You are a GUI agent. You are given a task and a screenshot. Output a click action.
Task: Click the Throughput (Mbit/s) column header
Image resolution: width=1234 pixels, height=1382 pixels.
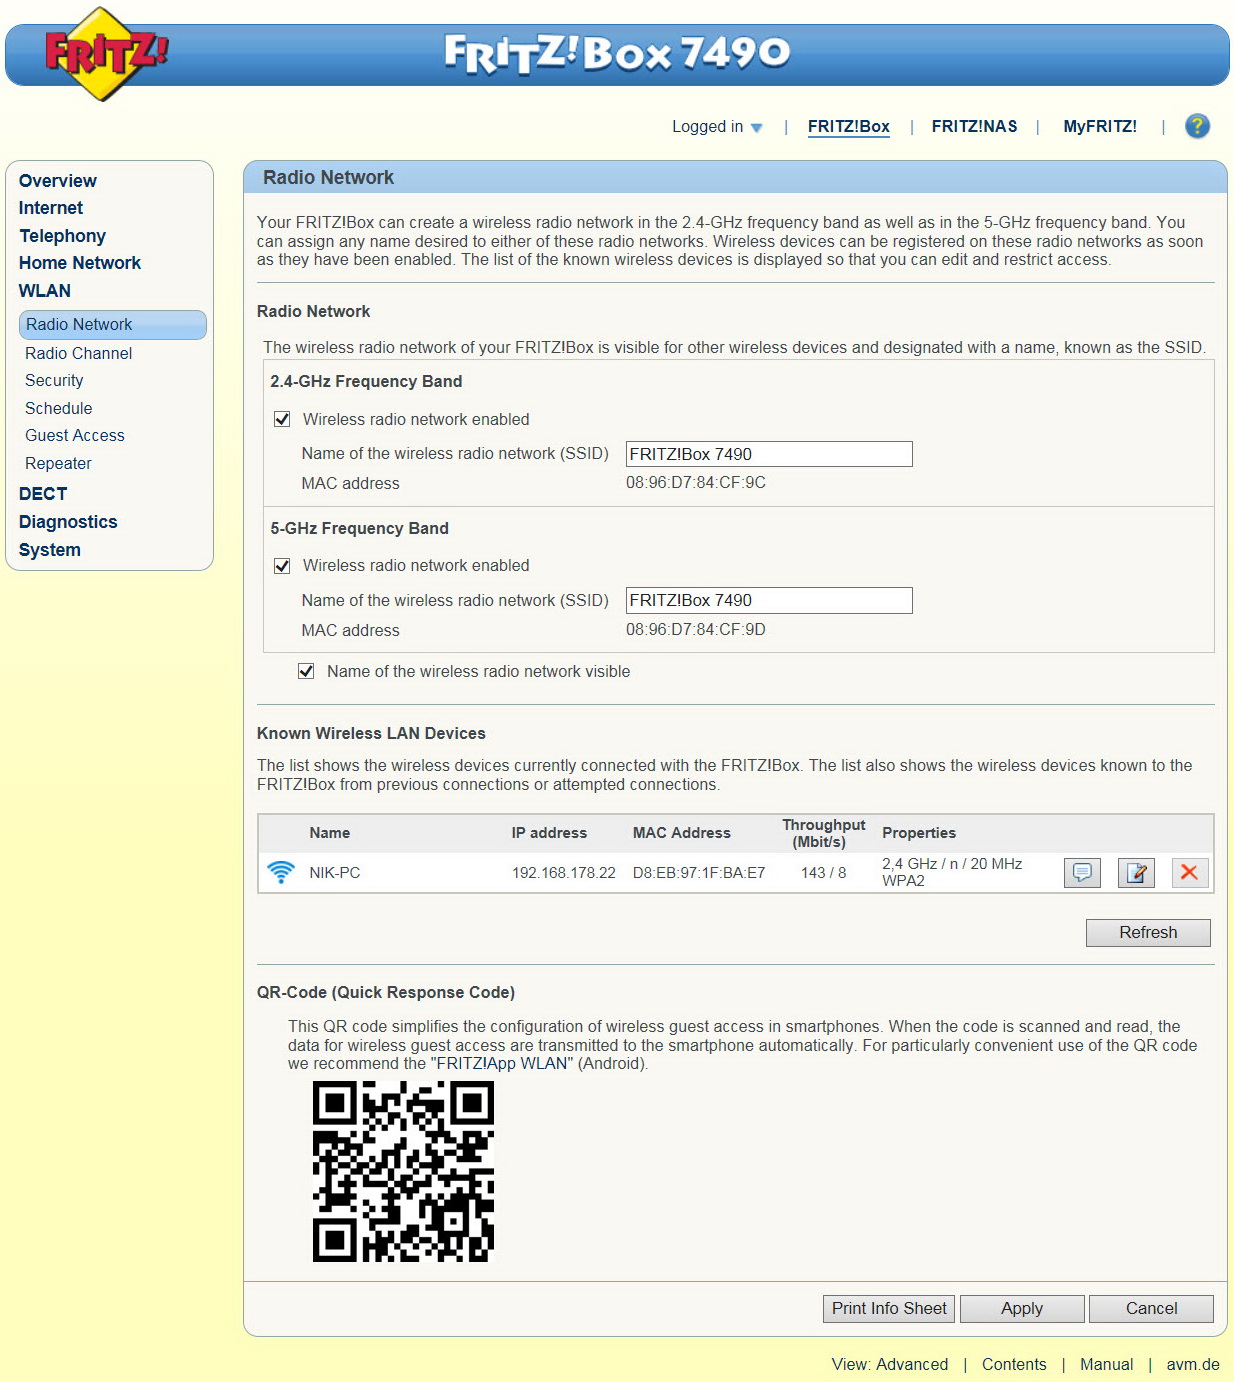pos(824,833)
